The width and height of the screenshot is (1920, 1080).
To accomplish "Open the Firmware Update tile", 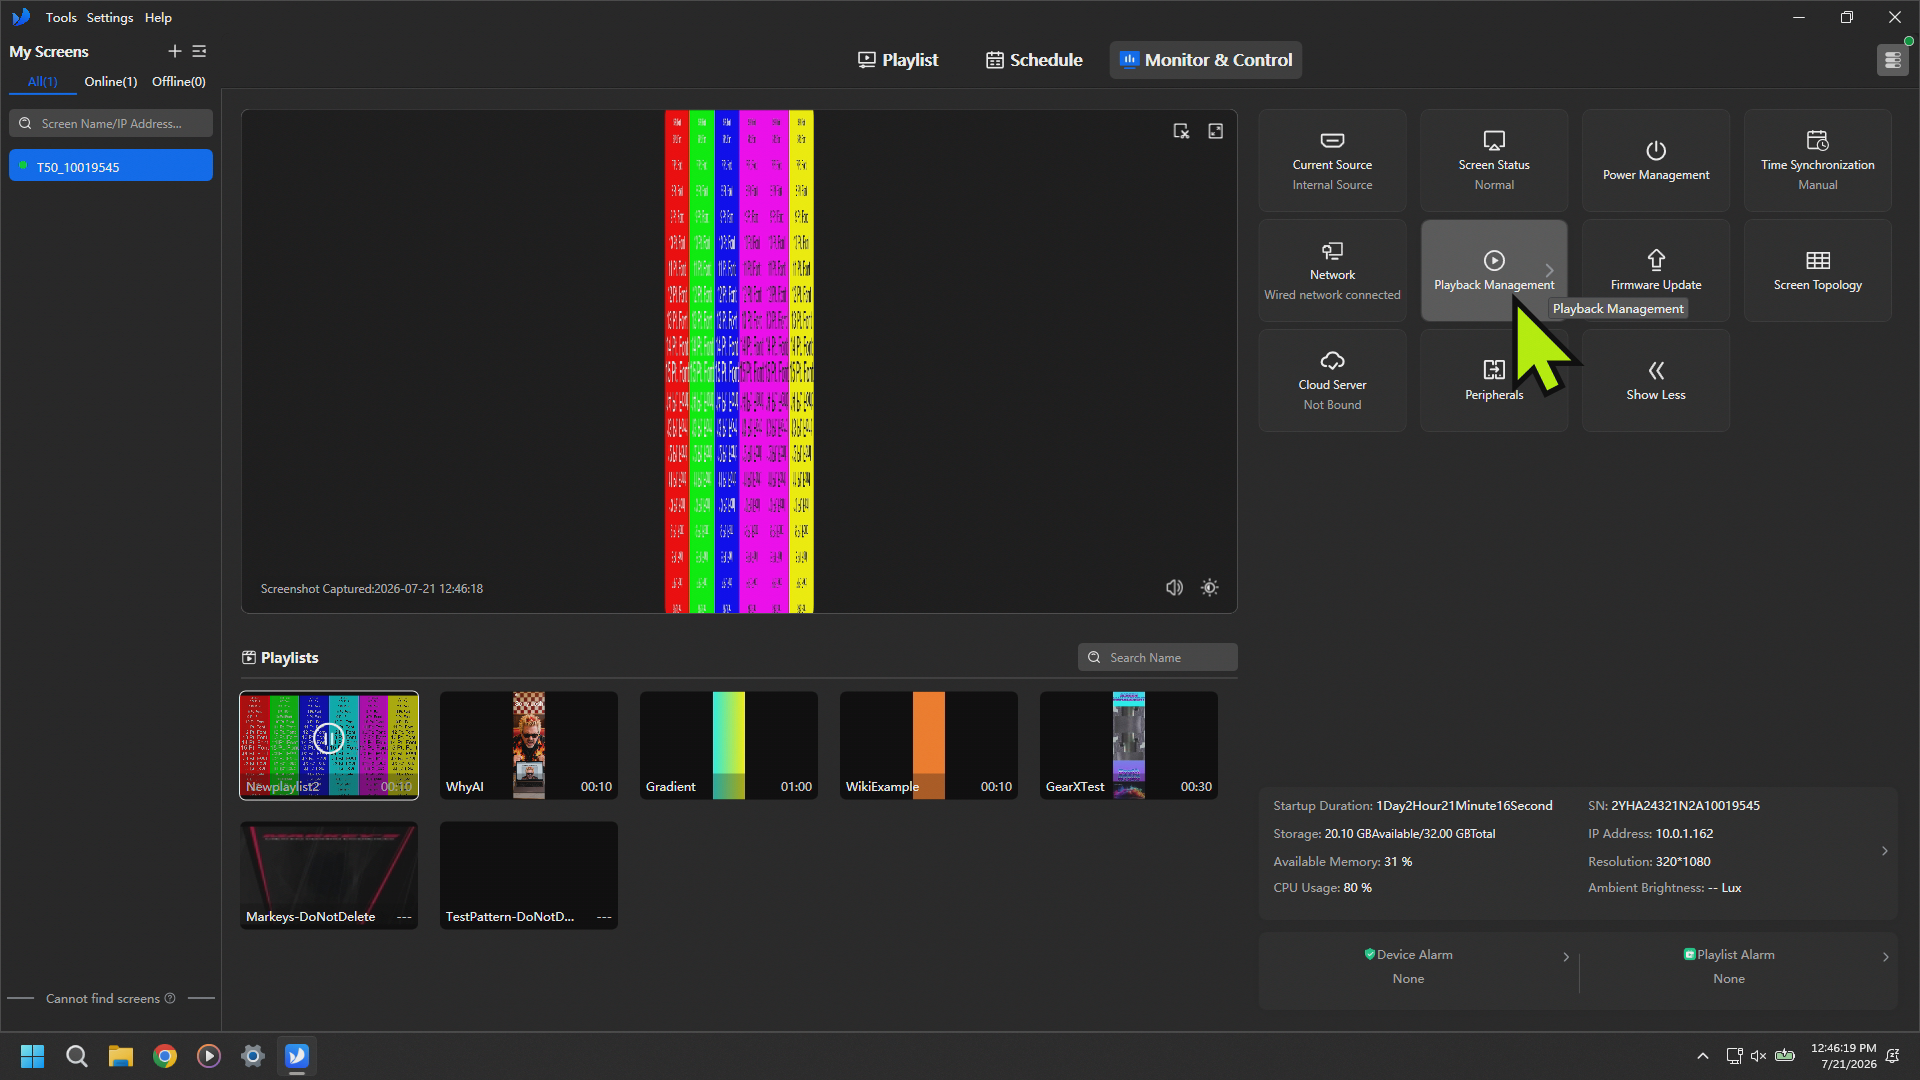I will click(1656, 270).
